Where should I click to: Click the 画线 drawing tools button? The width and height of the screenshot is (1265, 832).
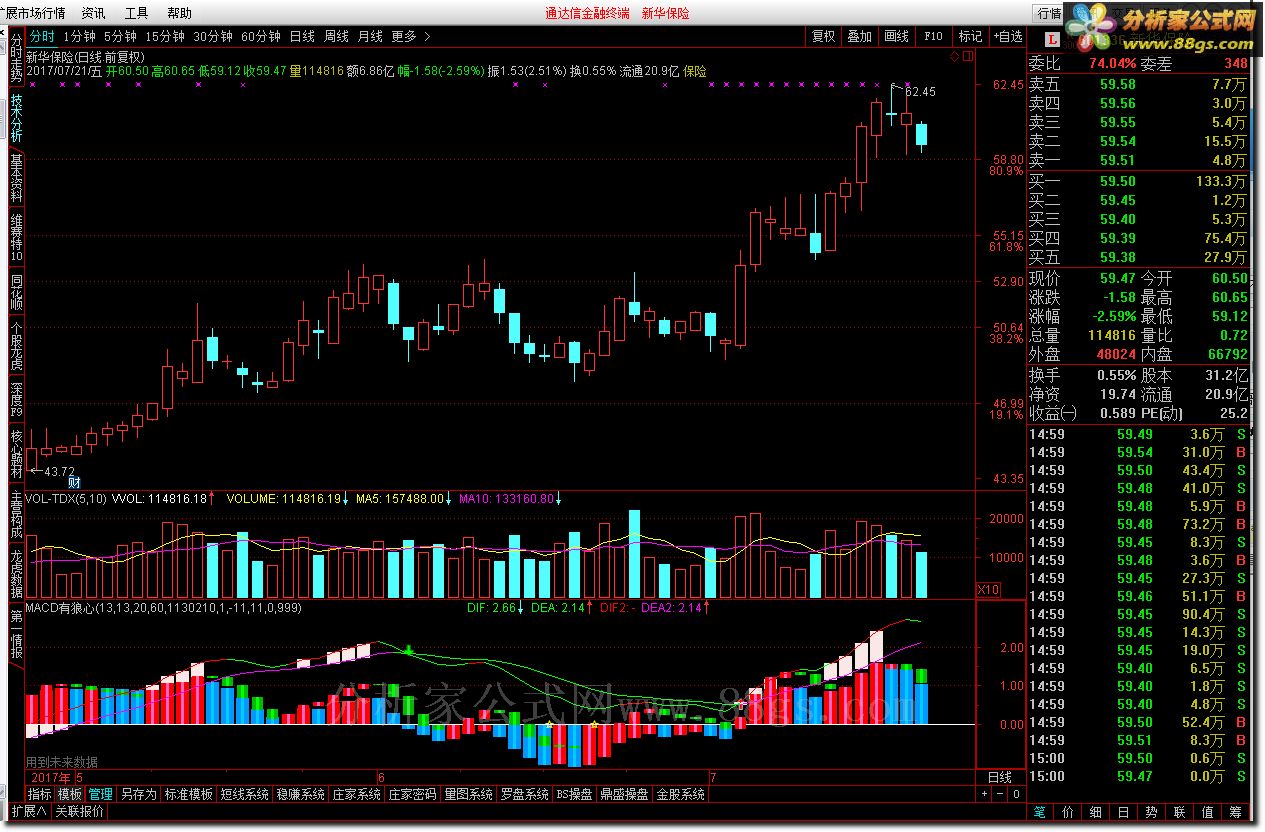(x=897, y=36)
